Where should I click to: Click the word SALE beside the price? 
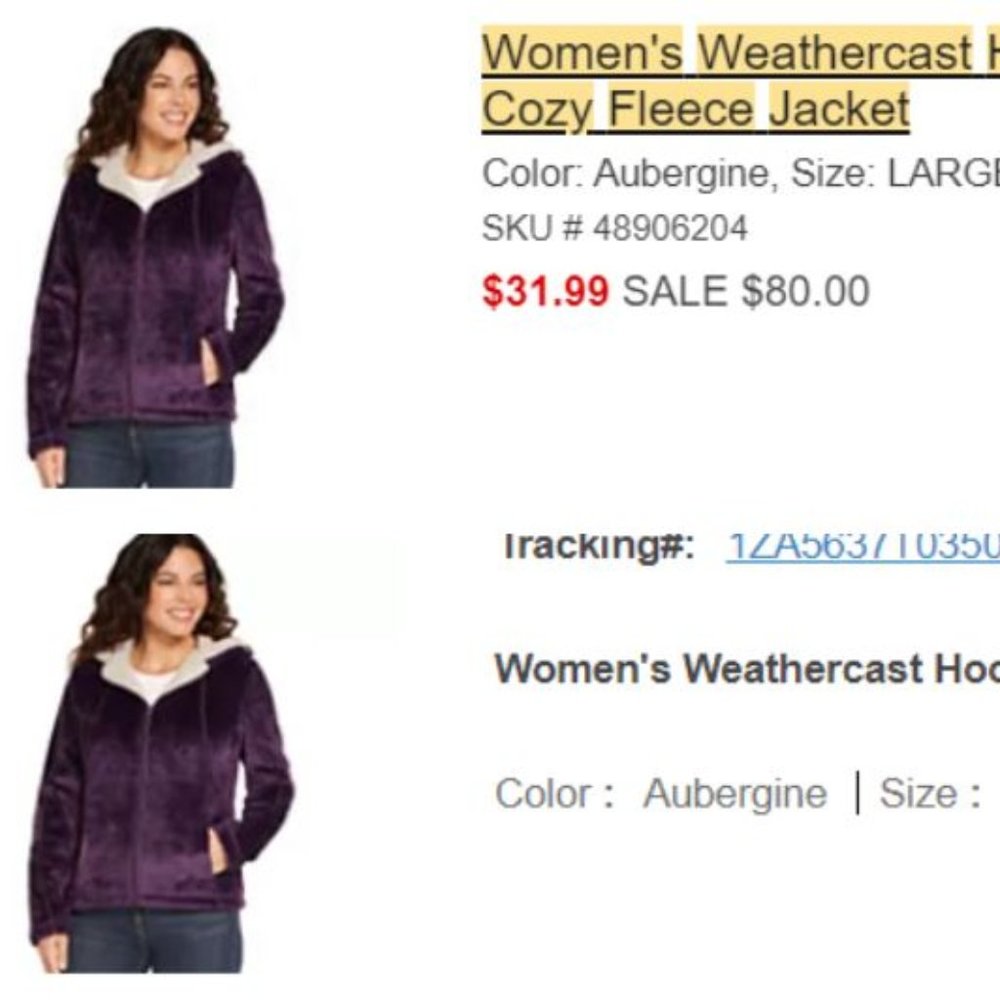[675, 291]
